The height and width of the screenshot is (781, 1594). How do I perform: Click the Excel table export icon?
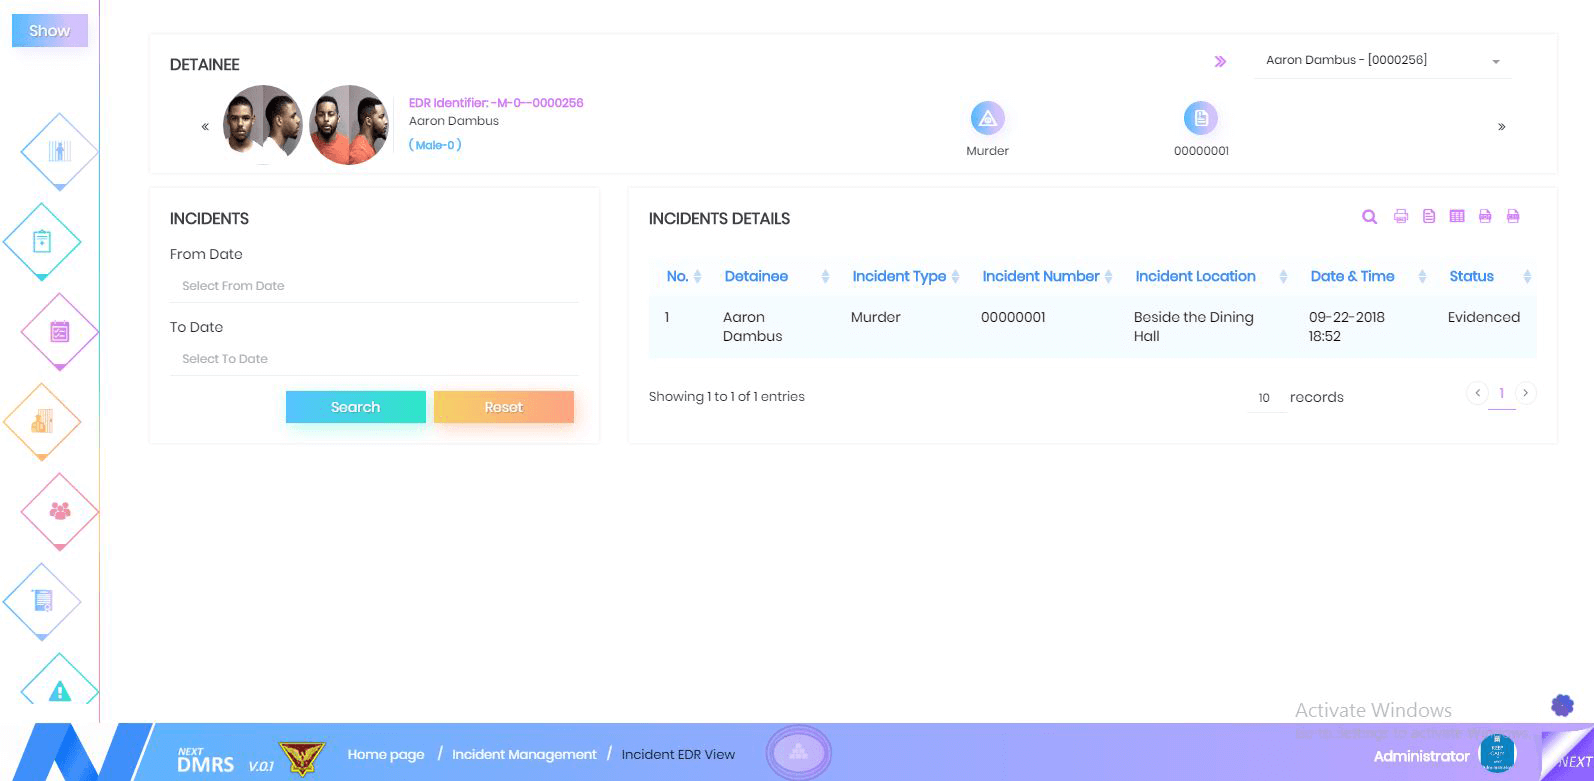click(x=1457, y=216)
